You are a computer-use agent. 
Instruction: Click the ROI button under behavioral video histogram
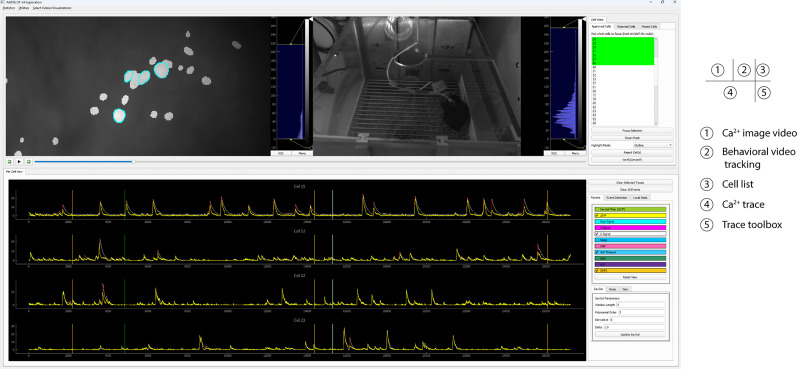[555, 153]
